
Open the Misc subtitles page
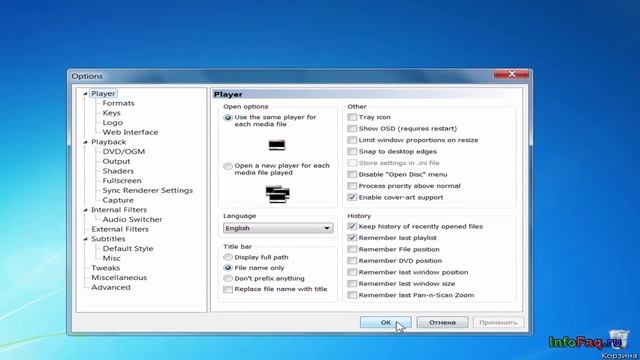pyautogui.click(x=111, y=258)
